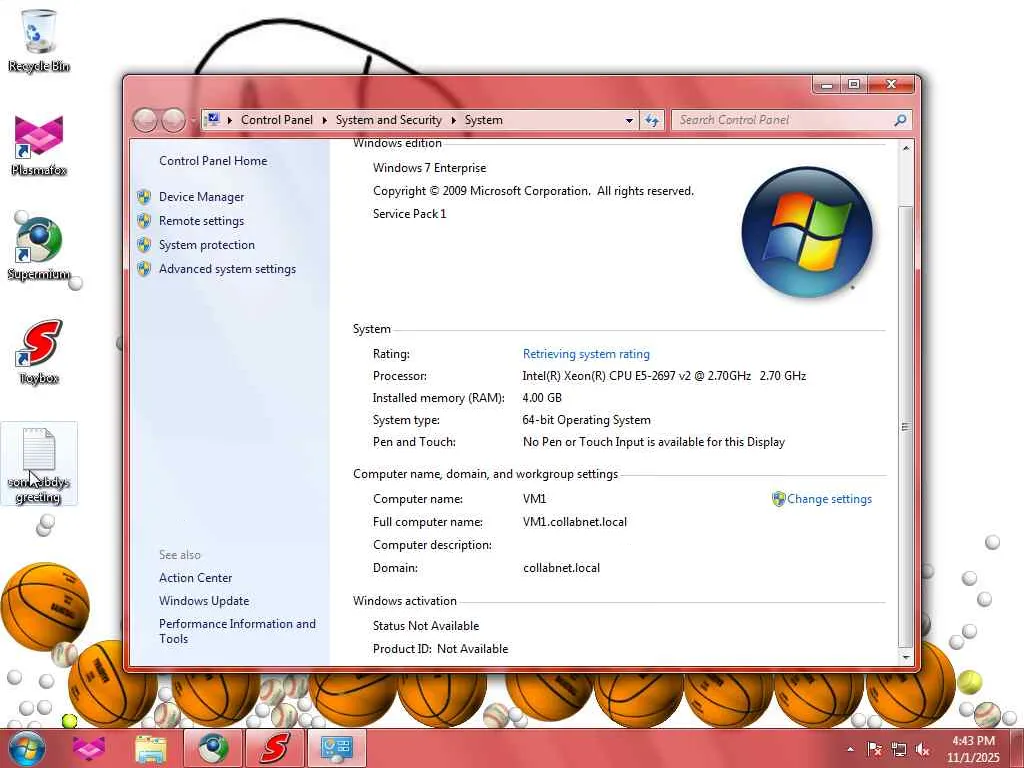Open recent pages dropdown next to Forward
Viewport: 1024px width, 768px height.
coord(193,120)
